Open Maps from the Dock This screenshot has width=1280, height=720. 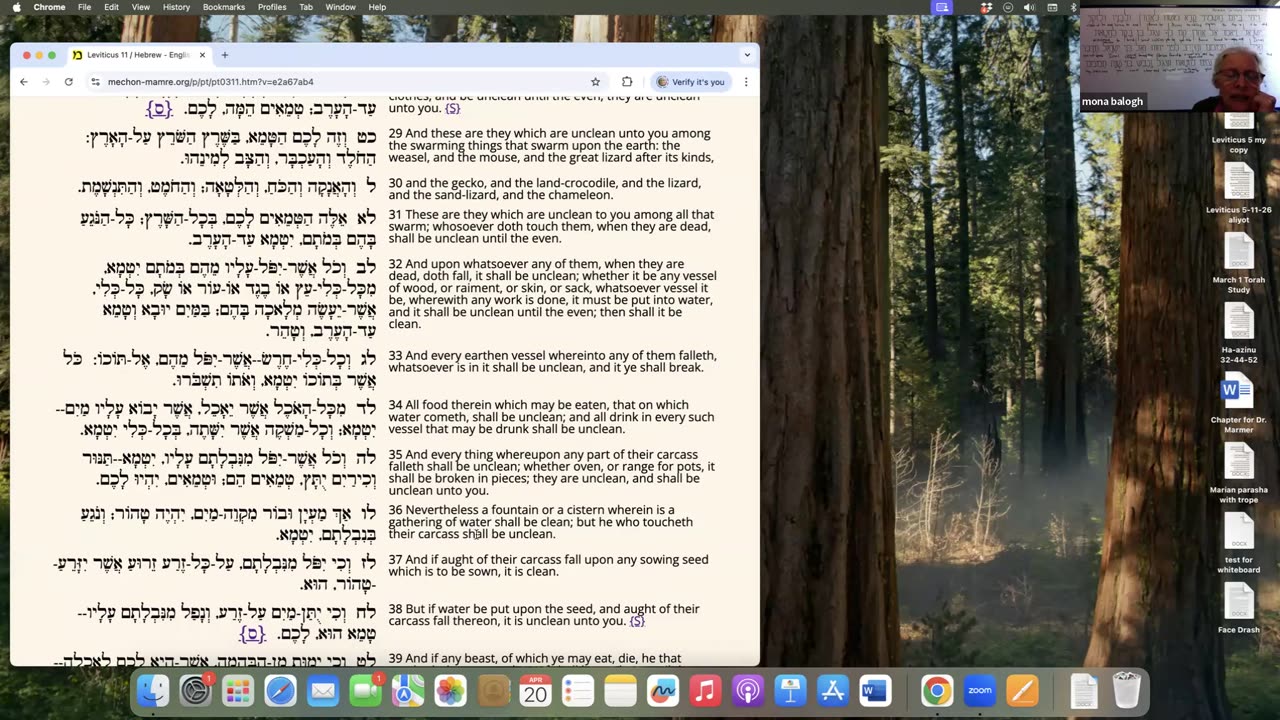point(408,690)
